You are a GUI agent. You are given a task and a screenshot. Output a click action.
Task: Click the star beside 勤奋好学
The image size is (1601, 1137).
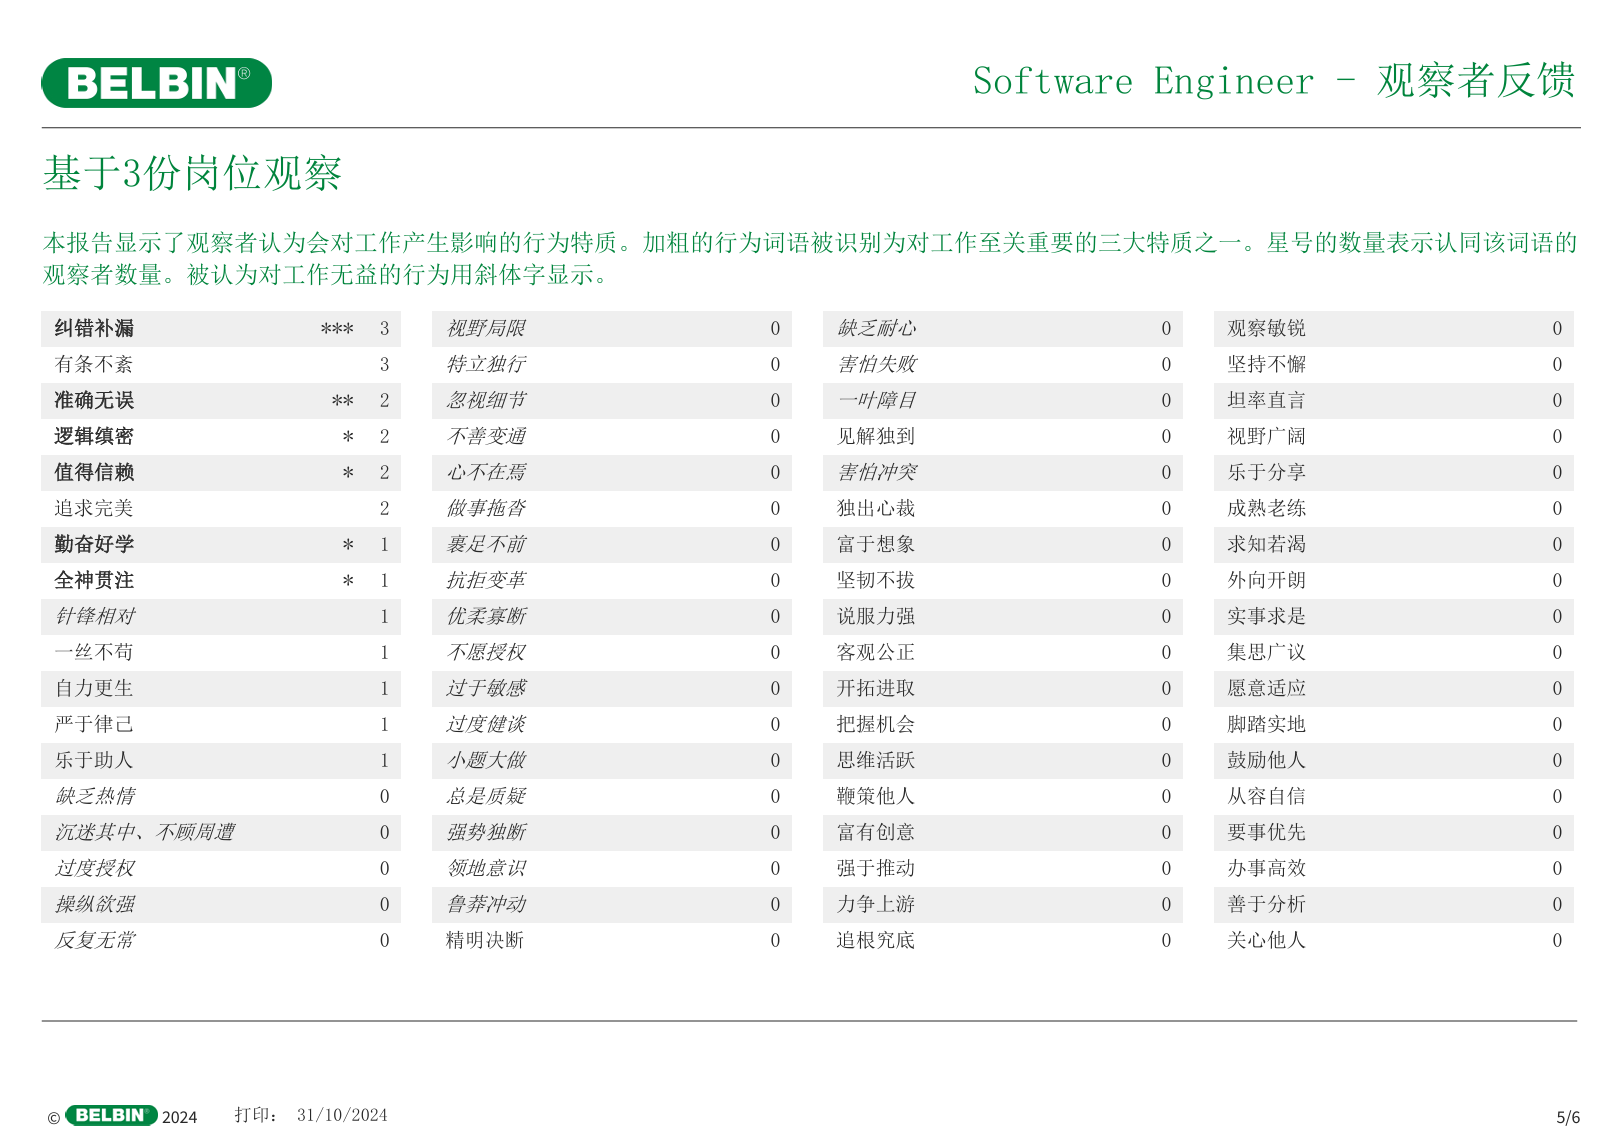(x=348, y=545)
